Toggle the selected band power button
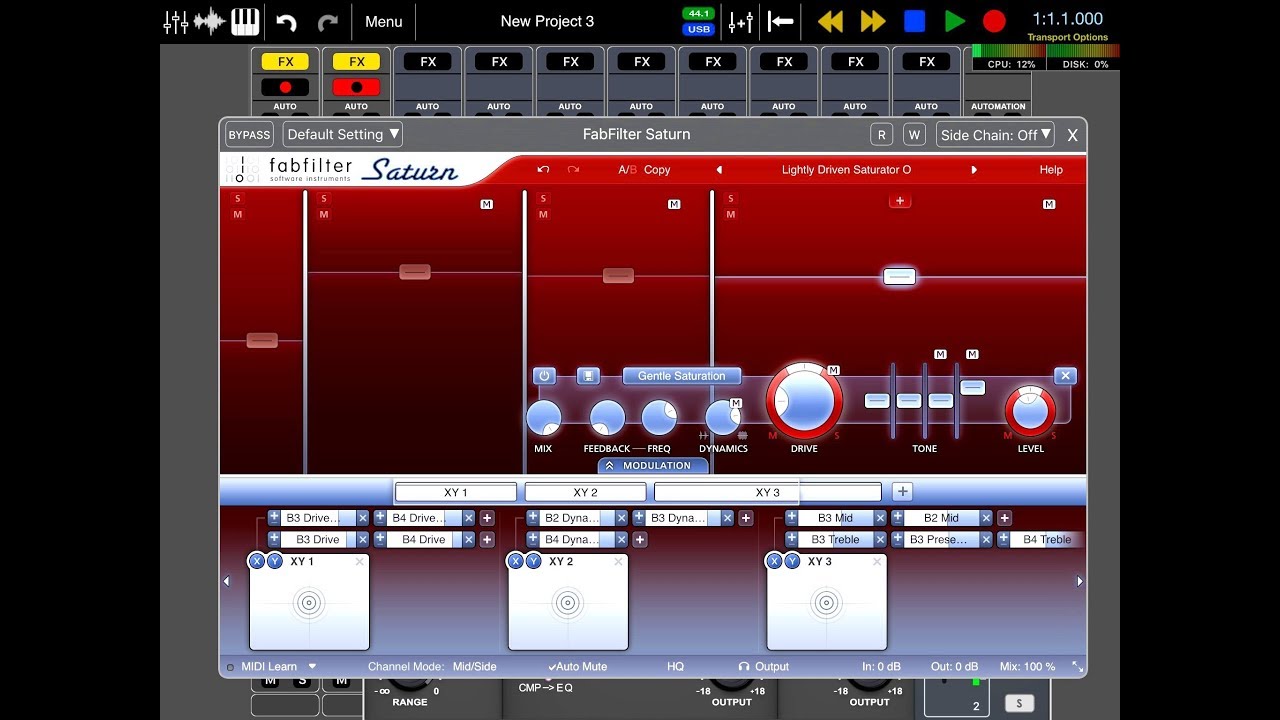This screenshot has width=1280, height=720. [x=544, y=376]
